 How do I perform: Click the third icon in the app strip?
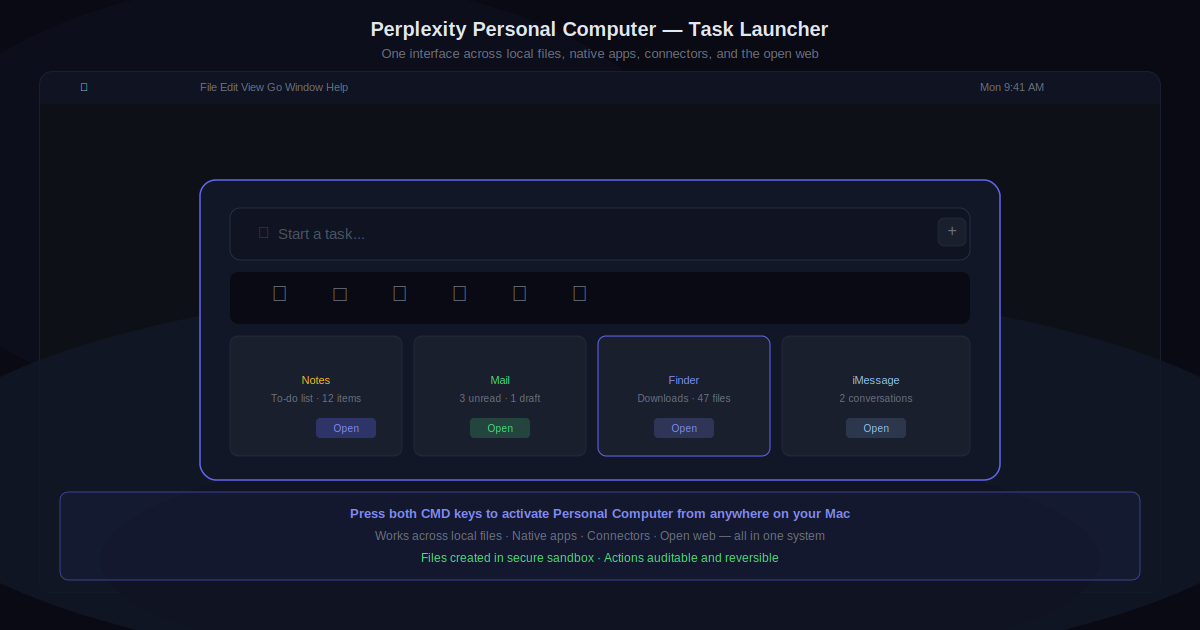tap(400, 293)
